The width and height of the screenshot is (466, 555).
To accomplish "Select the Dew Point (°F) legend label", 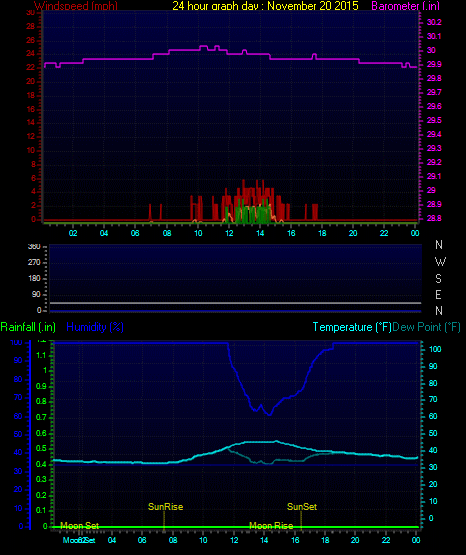I will (x=427, y=327).
